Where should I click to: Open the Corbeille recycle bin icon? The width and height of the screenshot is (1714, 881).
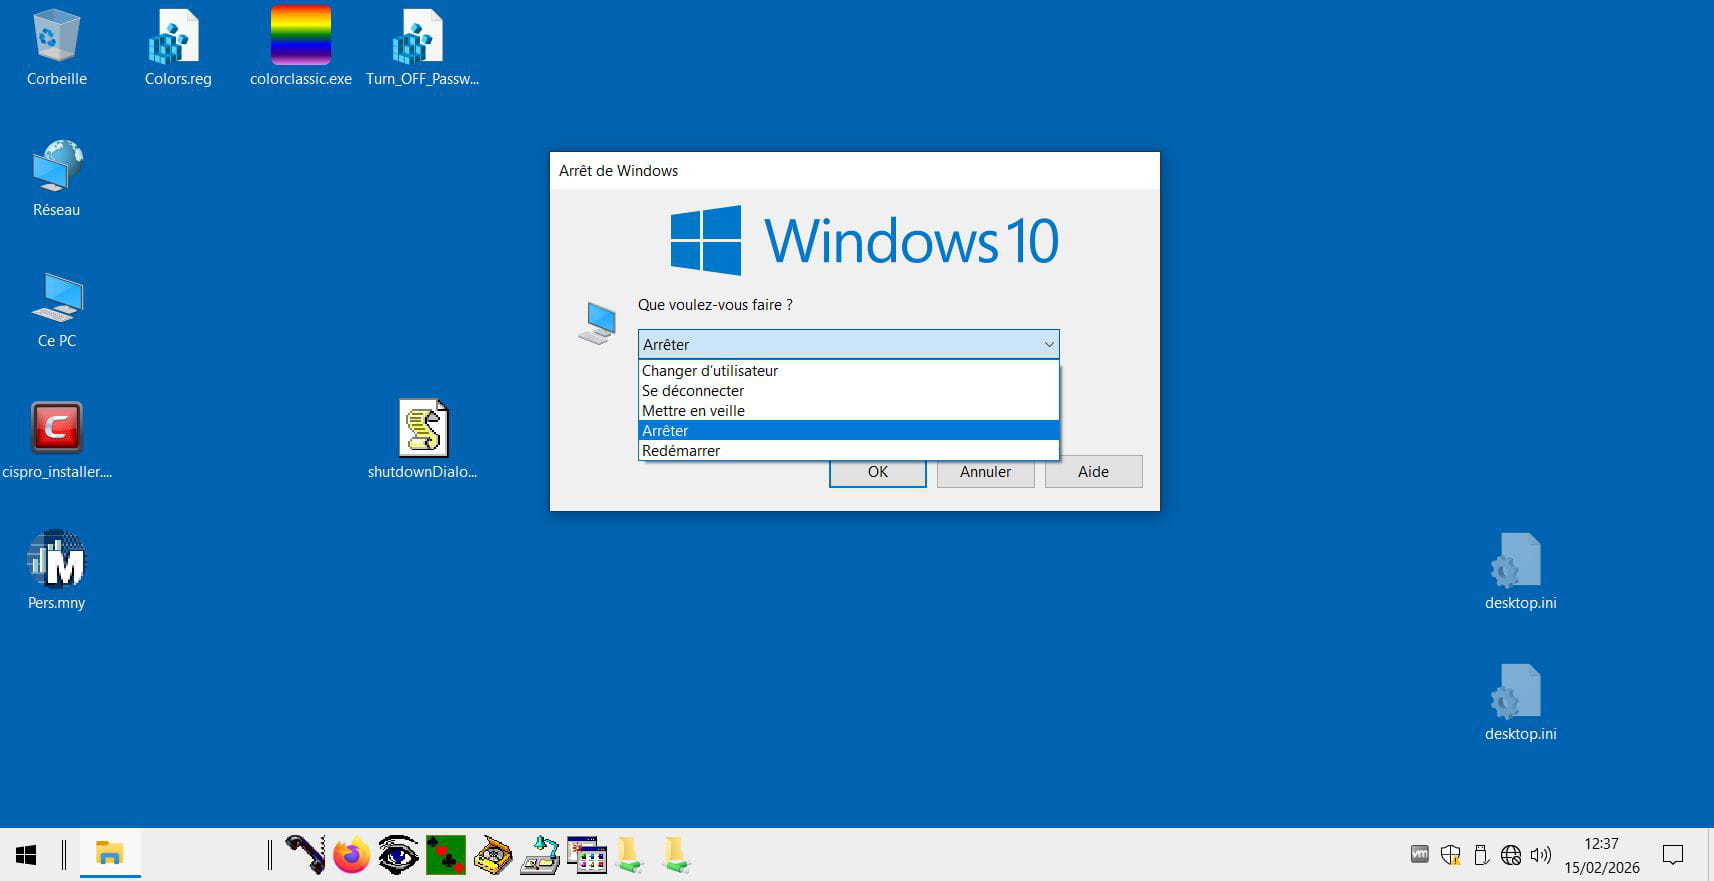[56, 38]
